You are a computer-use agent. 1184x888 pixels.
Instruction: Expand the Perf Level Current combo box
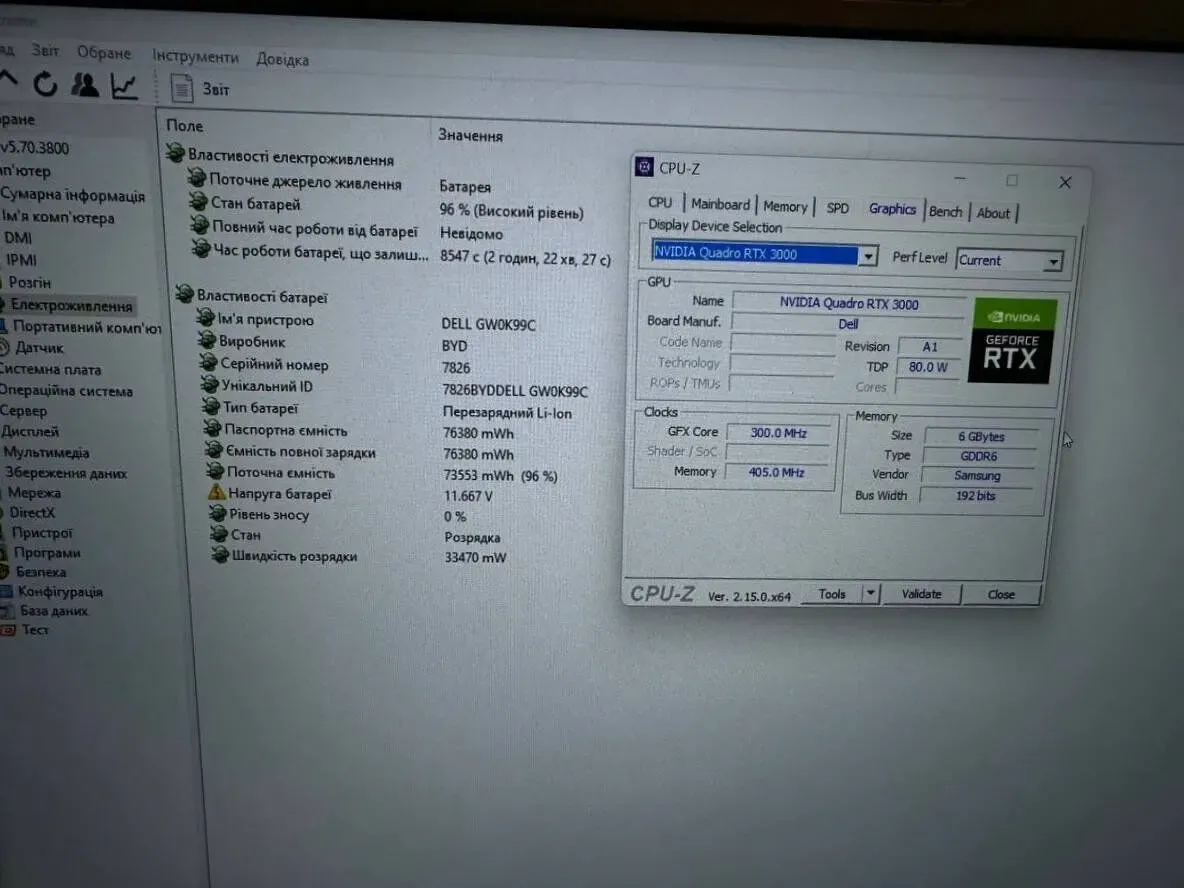coord(1052,262)
